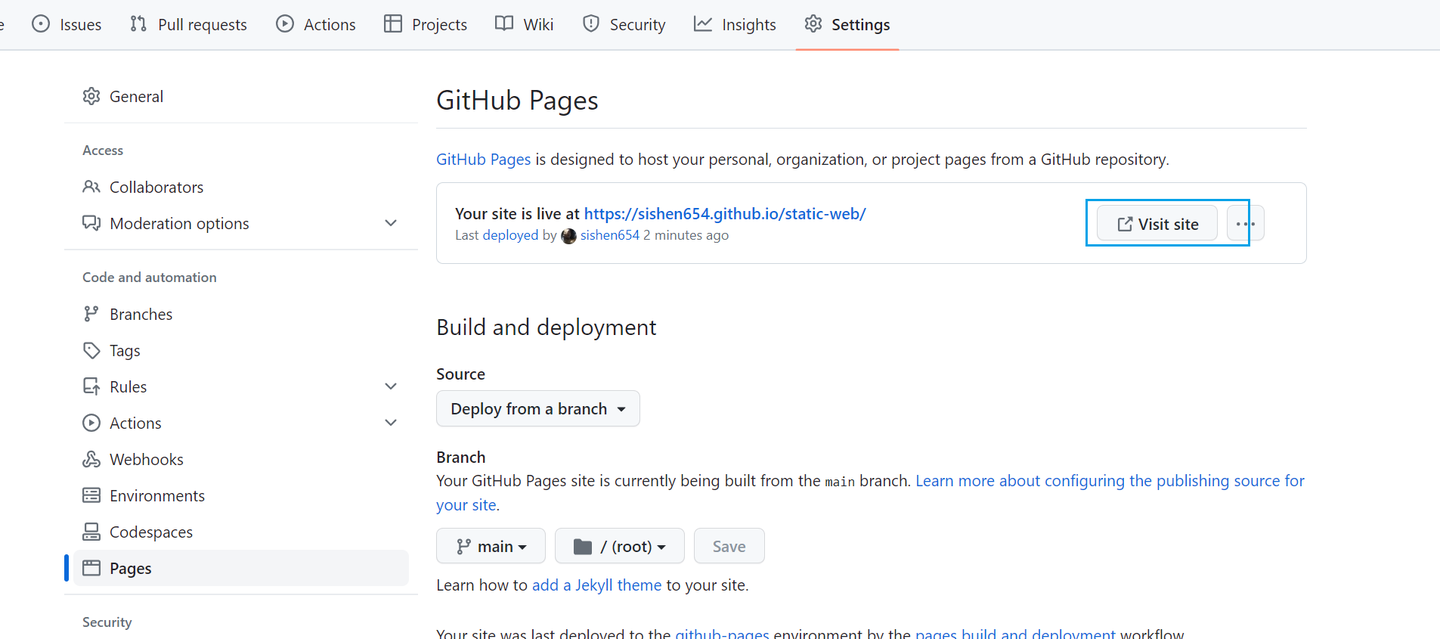Open the / (root) folder dropdown
The image size is (1440, 639).
coord(619,545)
